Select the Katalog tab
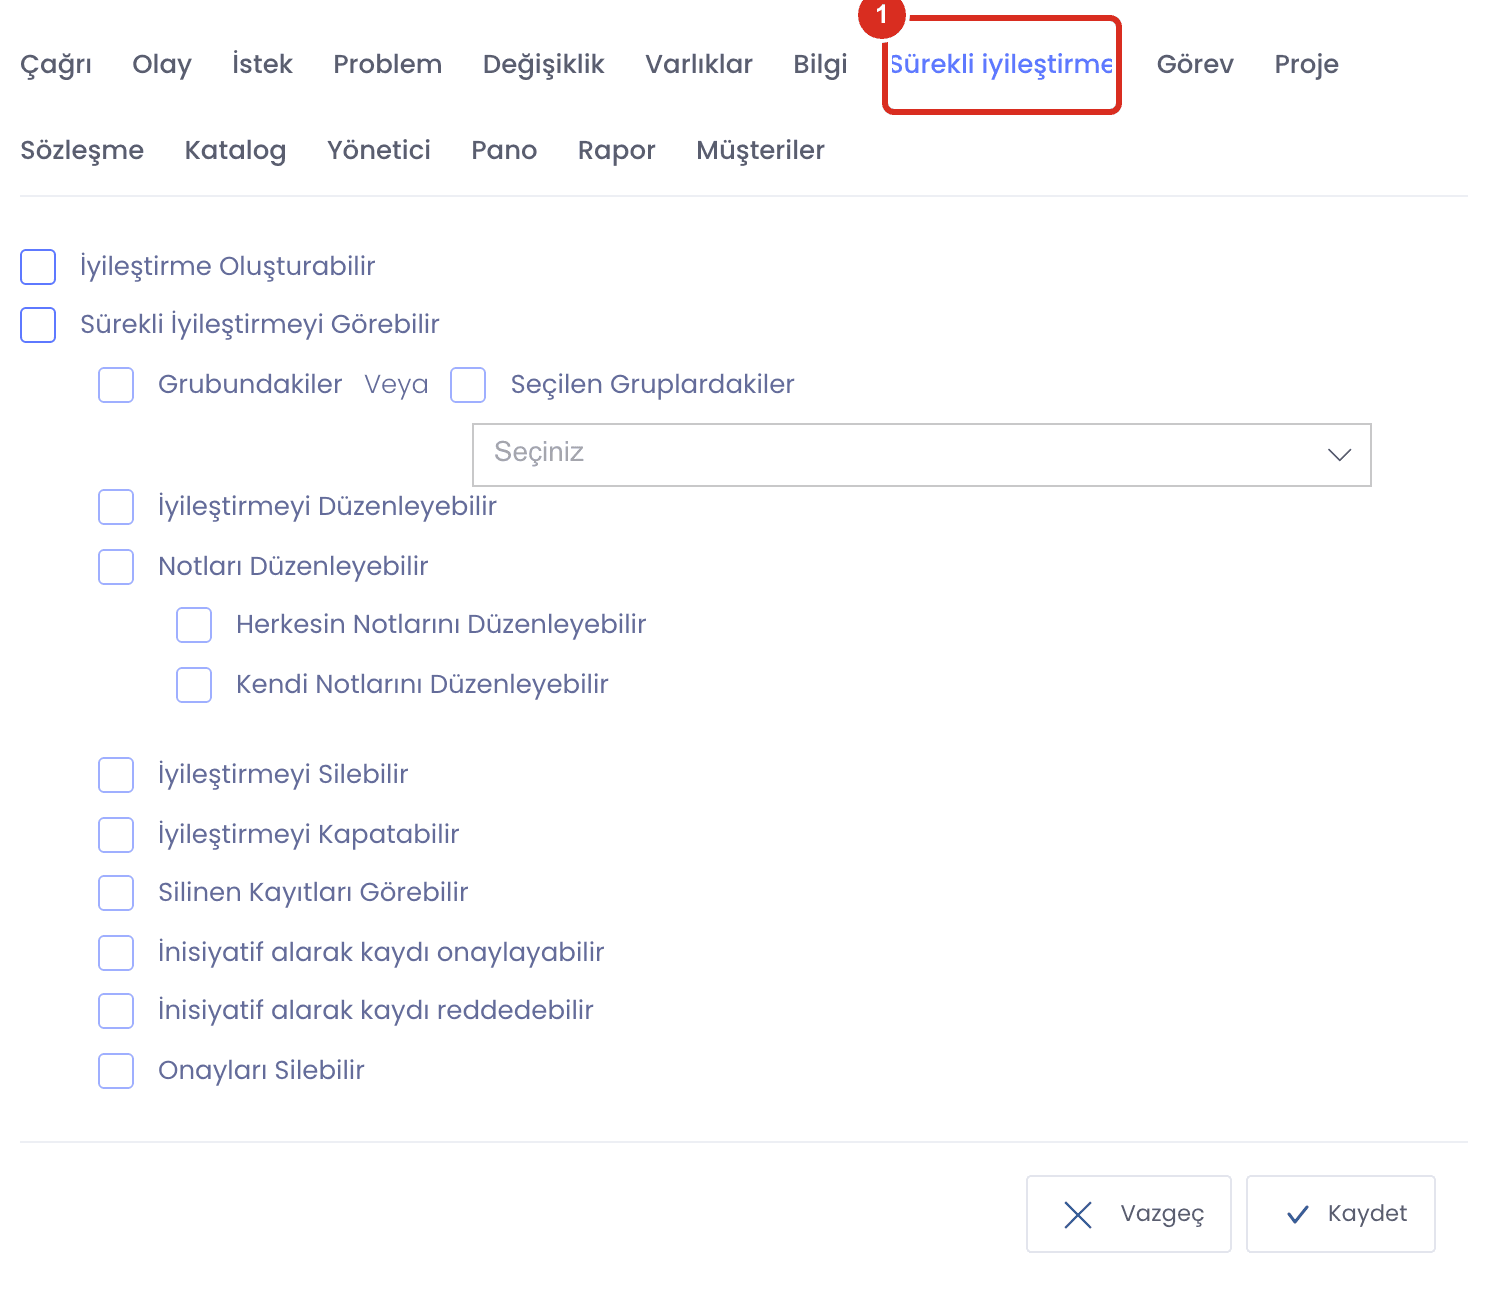1488x1306 pixels. pos(236,151)
